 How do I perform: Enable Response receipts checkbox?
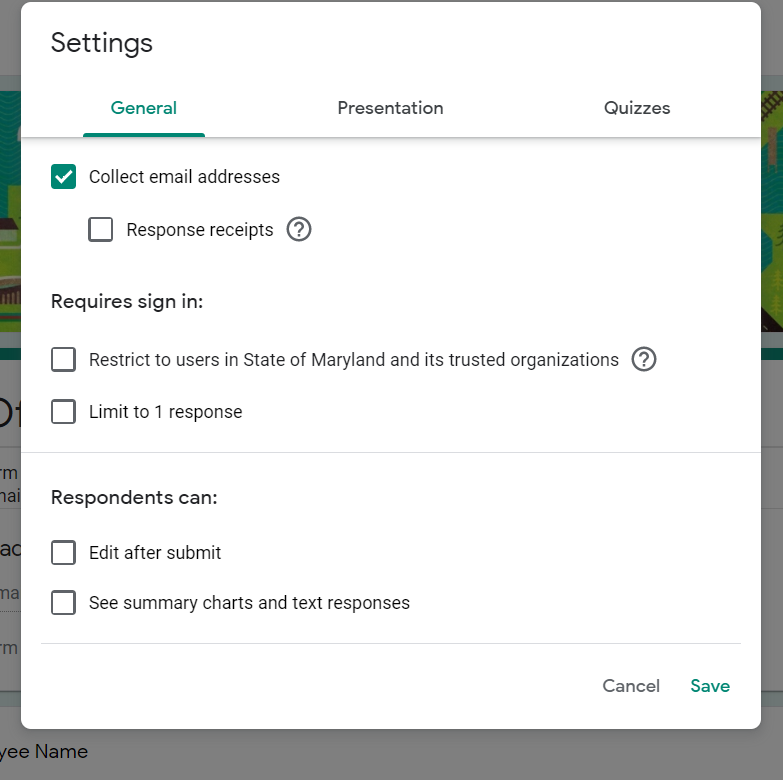point(100,230)
